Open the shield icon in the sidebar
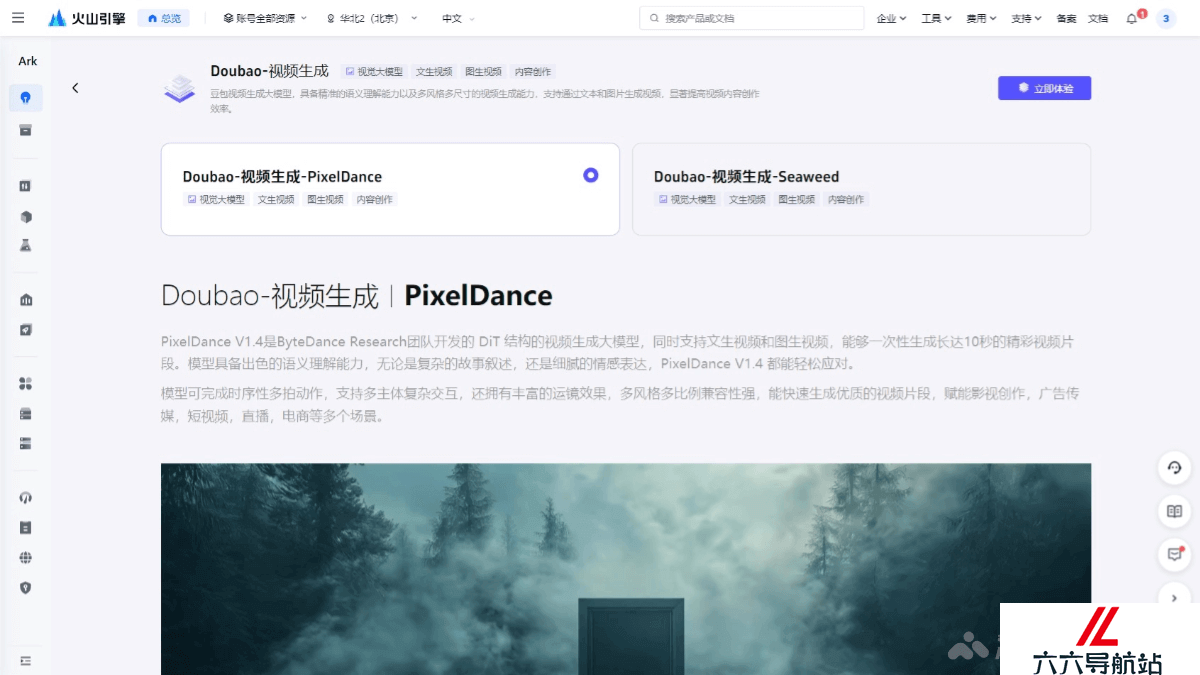This screenshot has height=675, width=1200. pyautogui.click(x=26, y=588)
